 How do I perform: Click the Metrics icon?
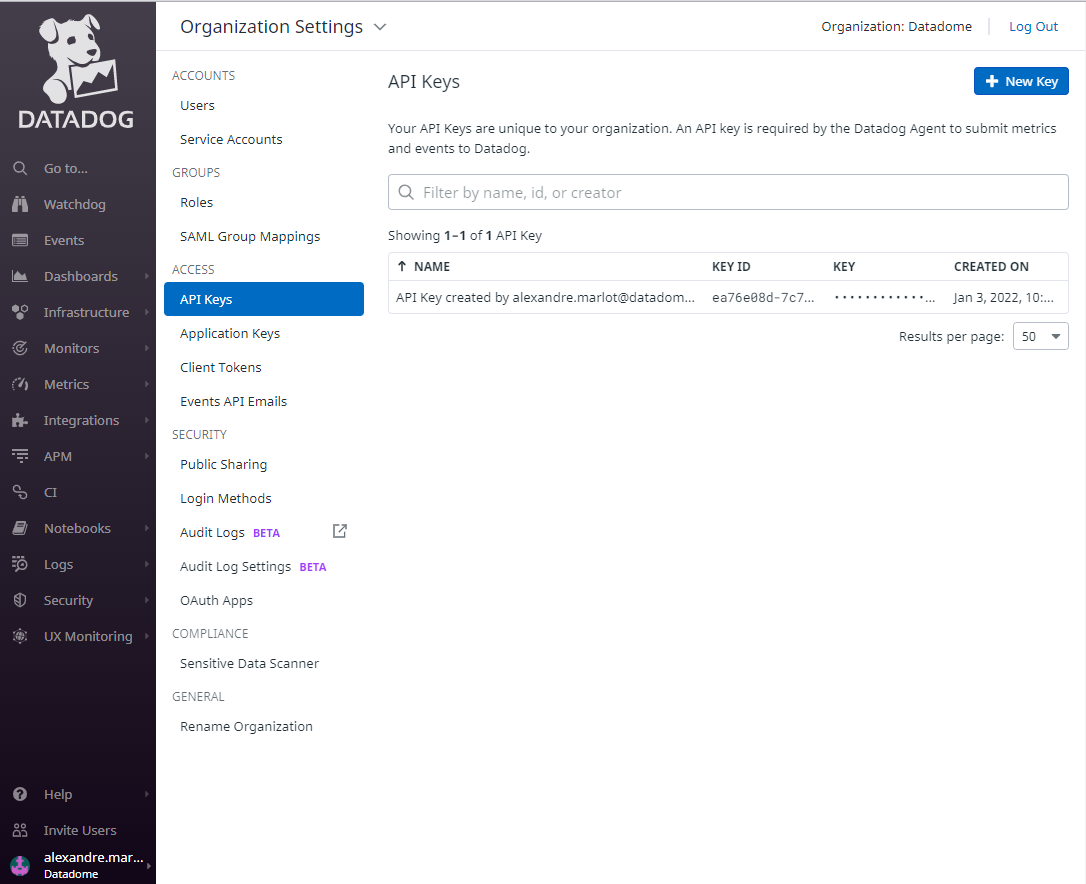(20, 384)
